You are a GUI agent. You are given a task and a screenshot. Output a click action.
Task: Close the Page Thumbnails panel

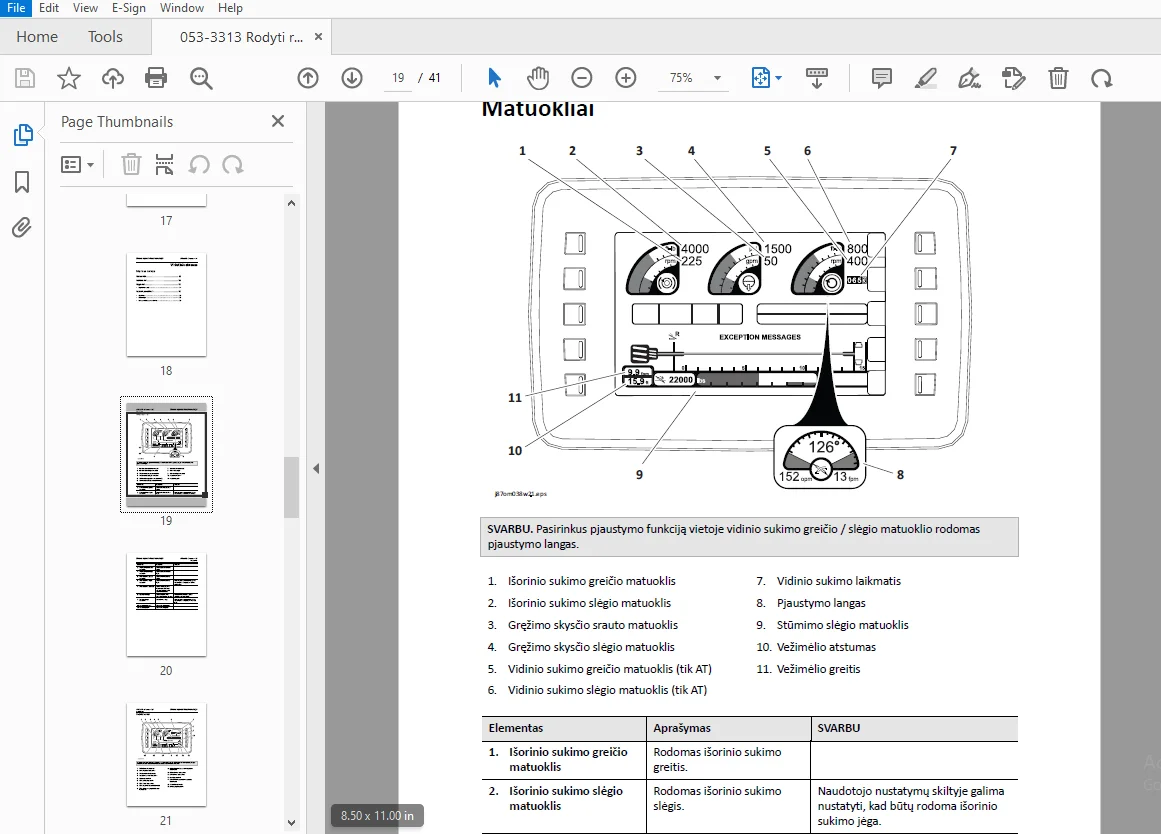(x=278, y=121)
